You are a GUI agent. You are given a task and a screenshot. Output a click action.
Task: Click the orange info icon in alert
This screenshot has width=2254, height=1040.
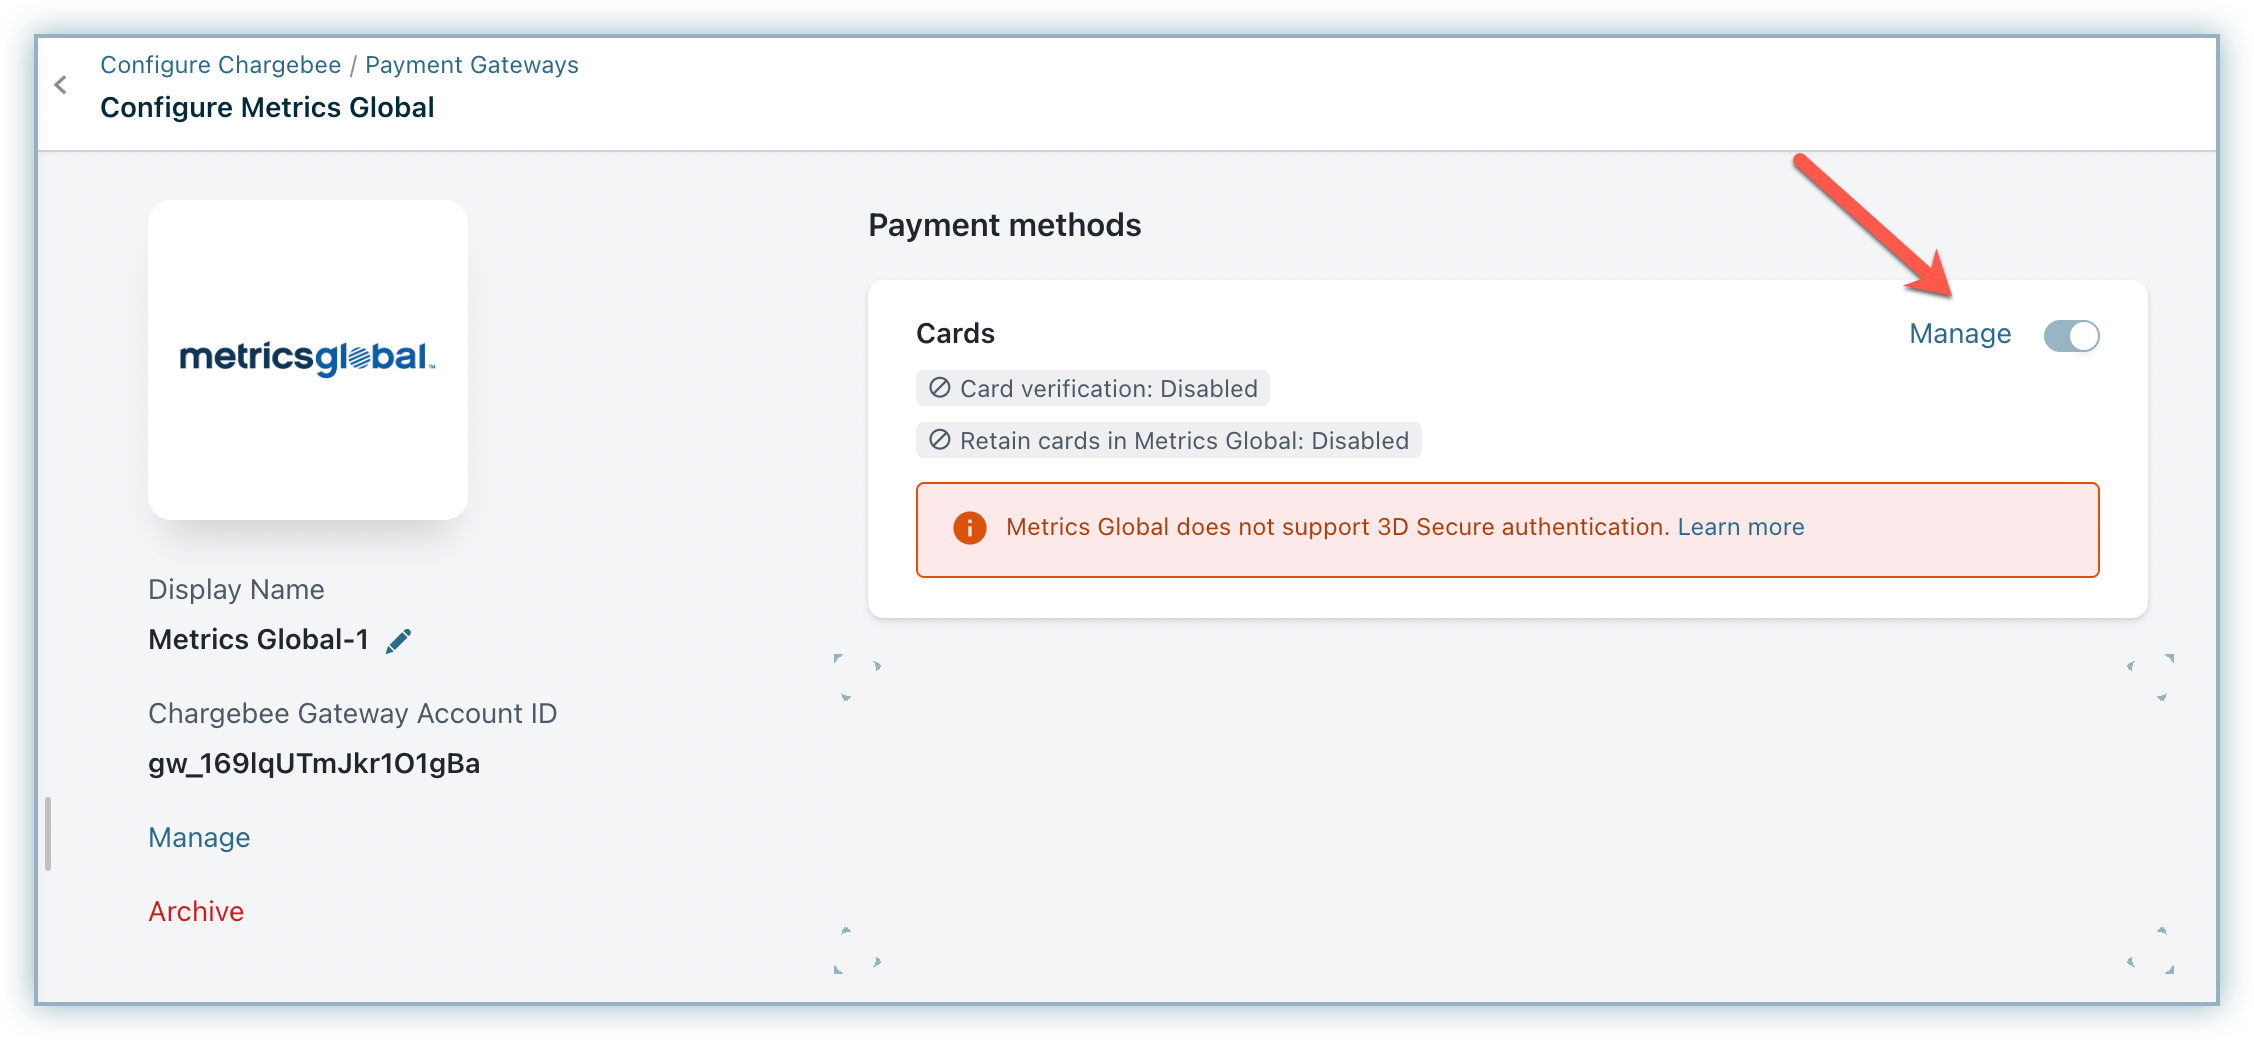[x=969, y=528]
